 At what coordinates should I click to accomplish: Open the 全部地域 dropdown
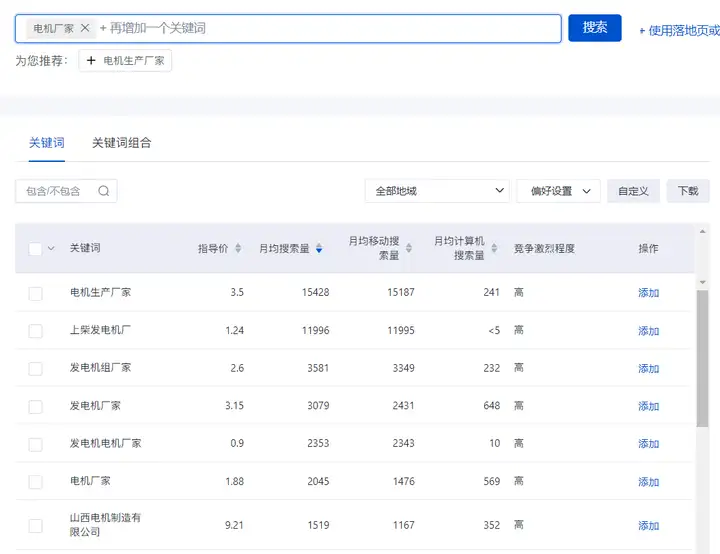[x=437, y=191]
